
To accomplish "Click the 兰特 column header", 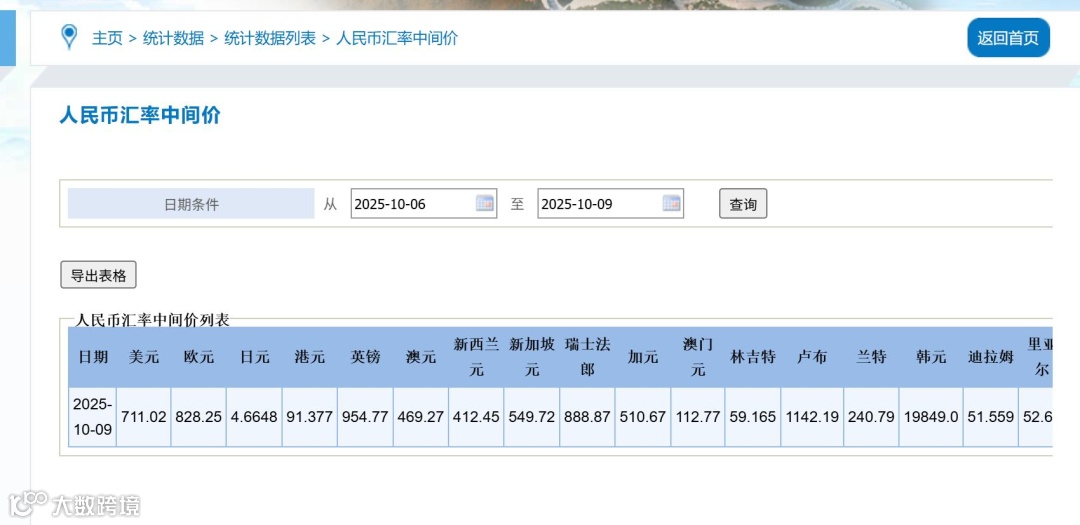I will [x=871, y=357].
